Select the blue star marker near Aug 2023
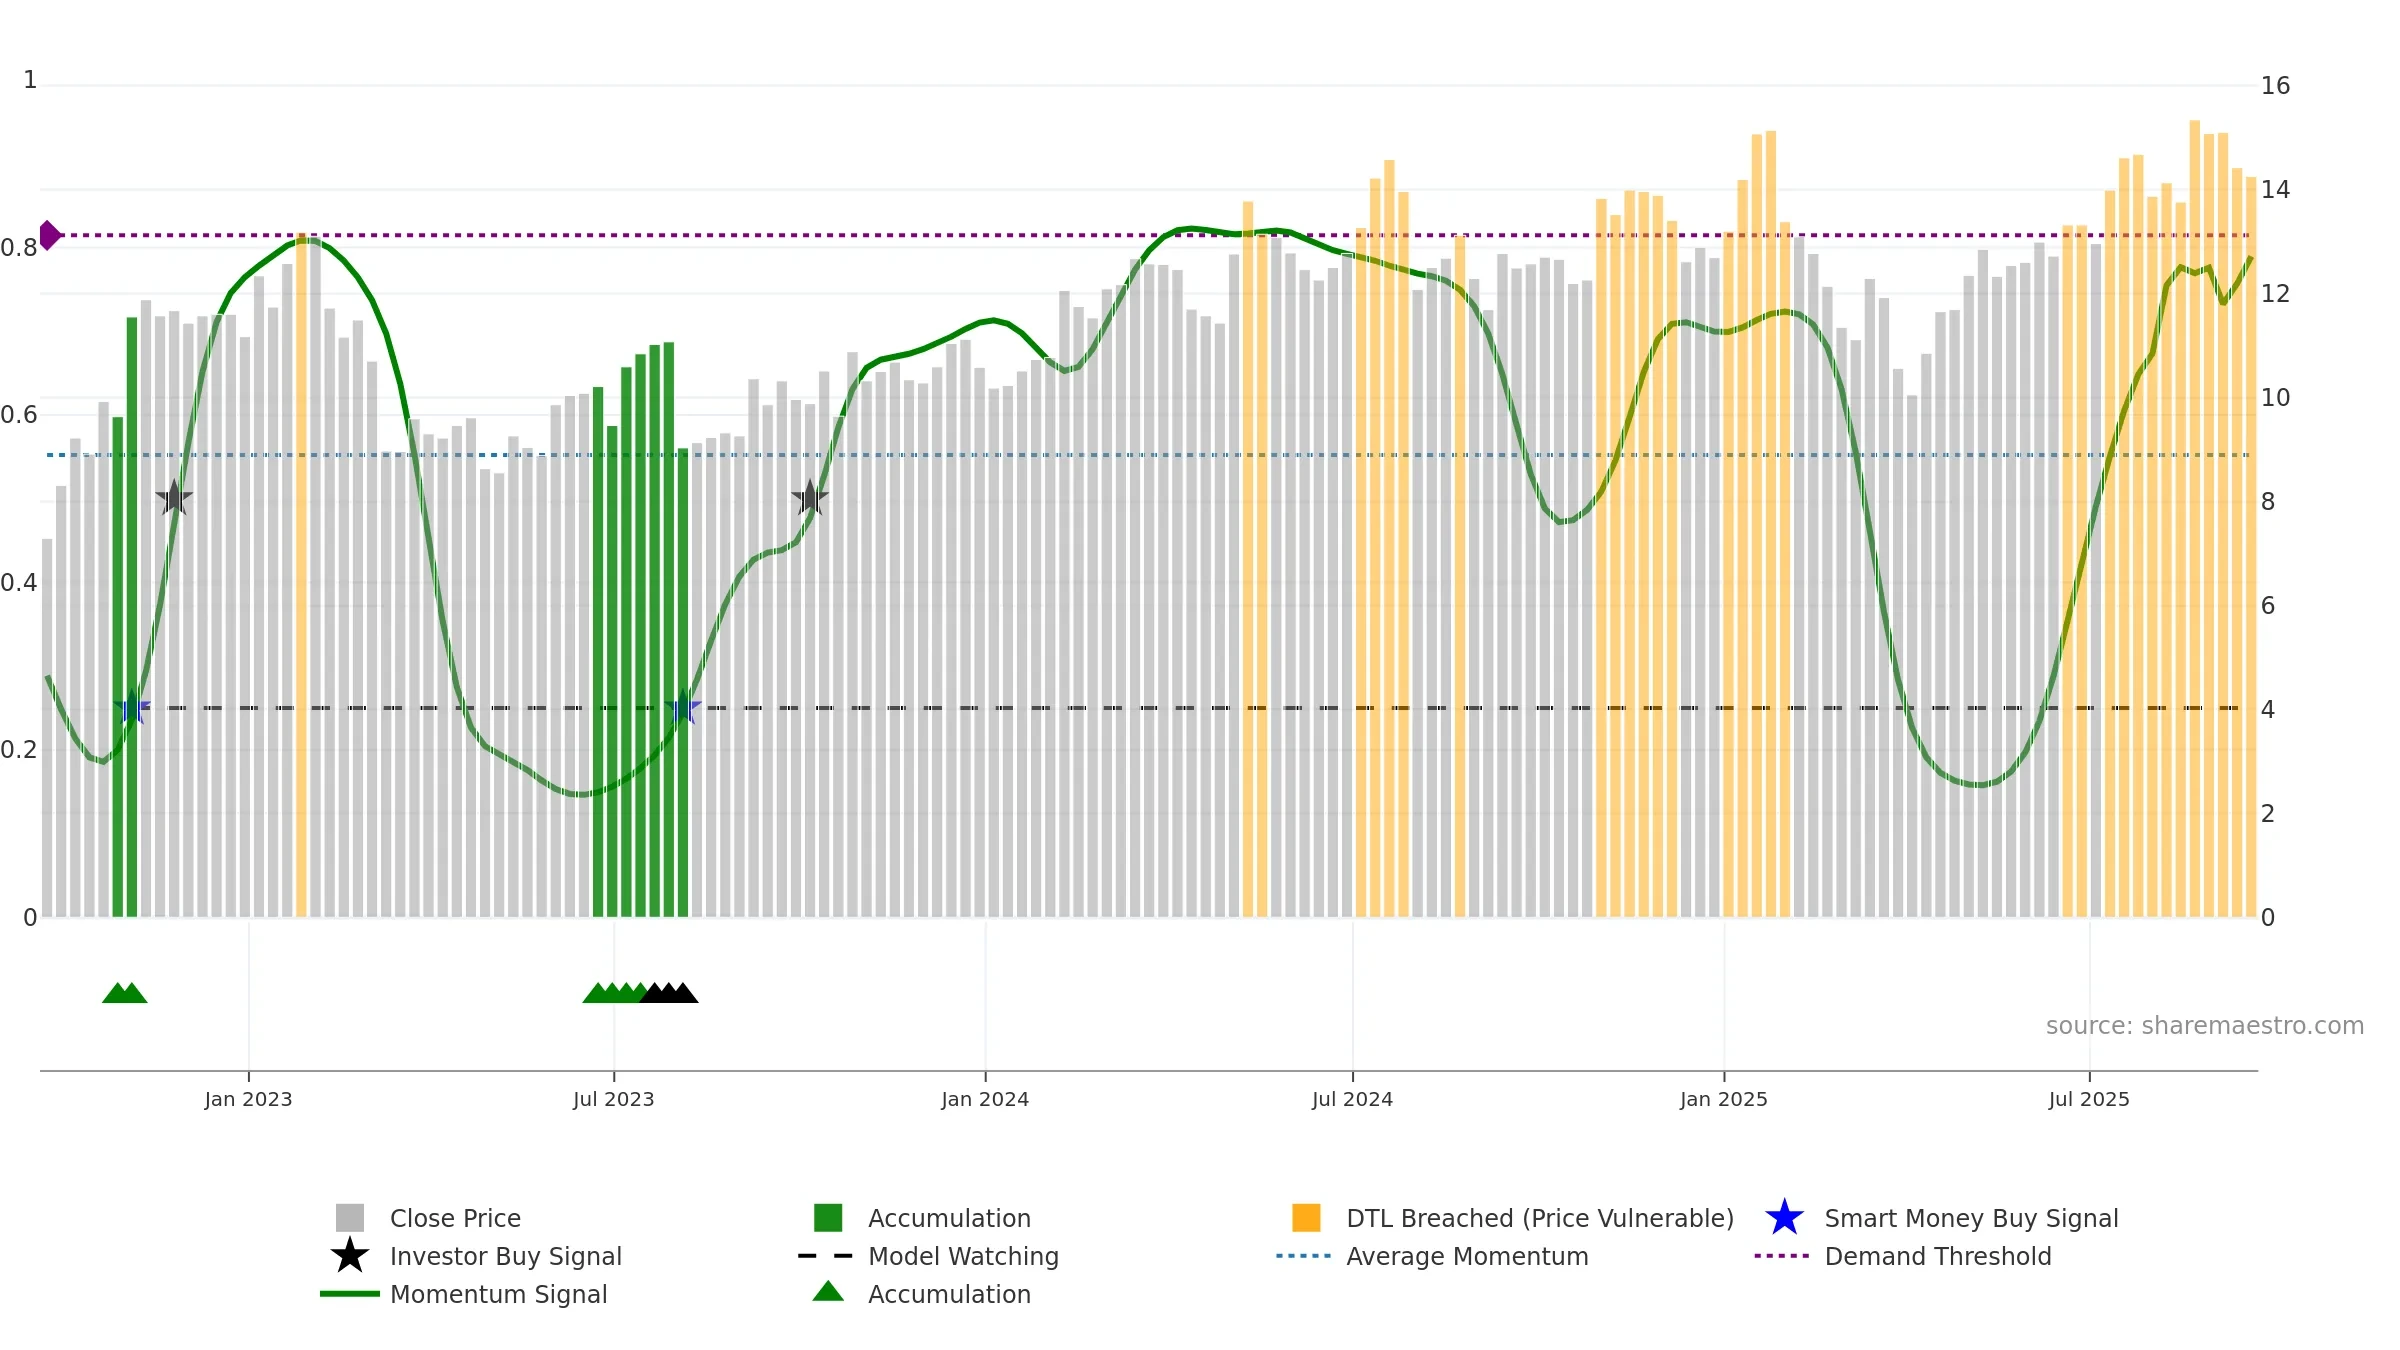The image size is (2400, 1350). 683,708
